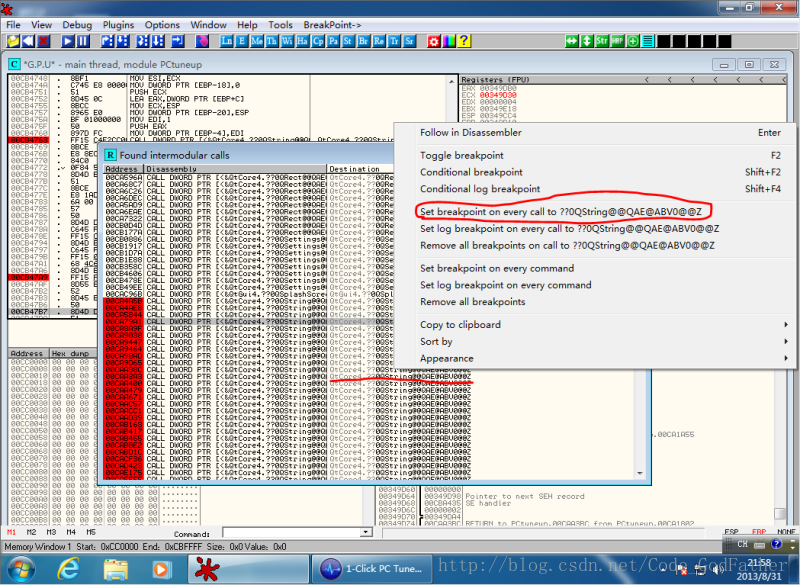Click scroll-down arrow of Found intermodular calls list

(x=640, y=474)
